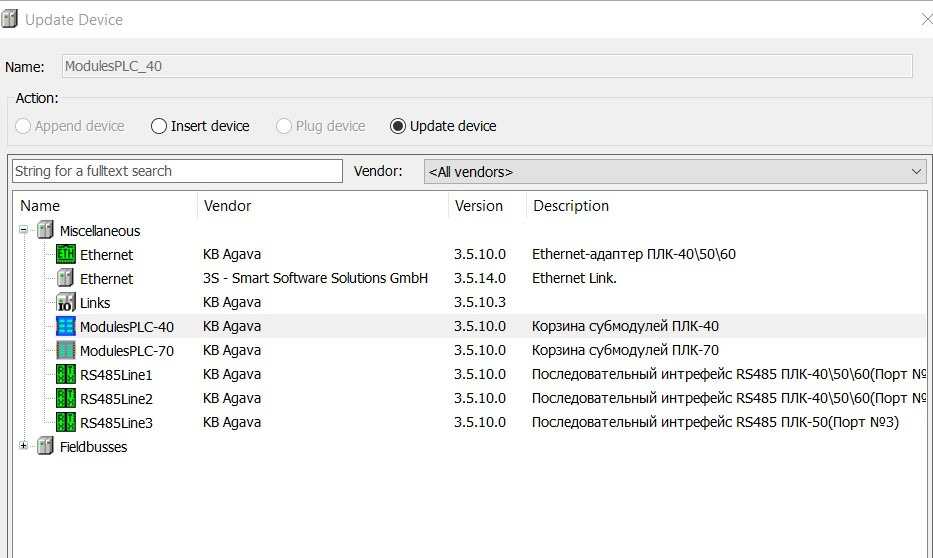The height and width of the screenshot is (558, 933).
Task: Click the RS485Line3 port icon
Action: pos(65,422)
